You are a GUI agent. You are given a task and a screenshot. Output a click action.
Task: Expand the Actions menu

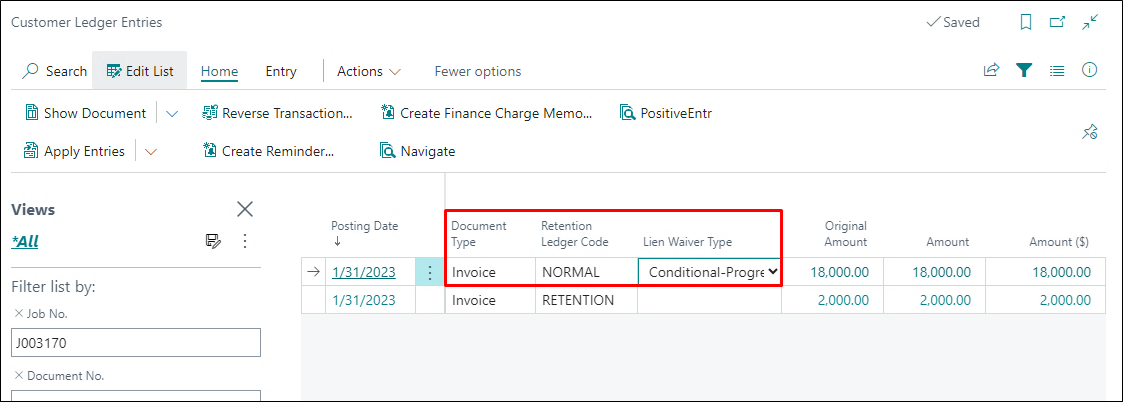pos(369,71)
